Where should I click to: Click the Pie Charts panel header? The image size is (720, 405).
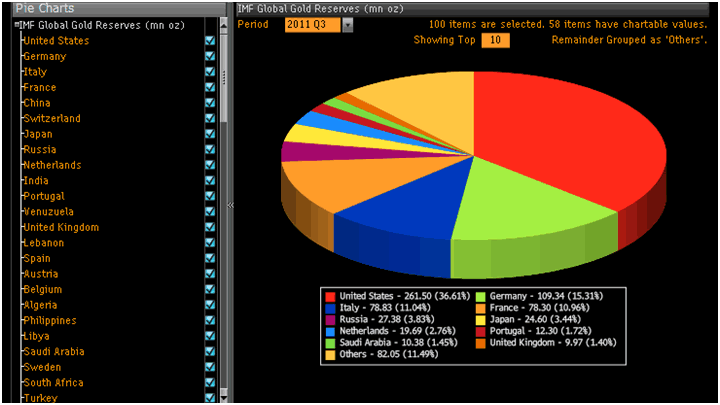pyautogui.click(x=119, y=8)
